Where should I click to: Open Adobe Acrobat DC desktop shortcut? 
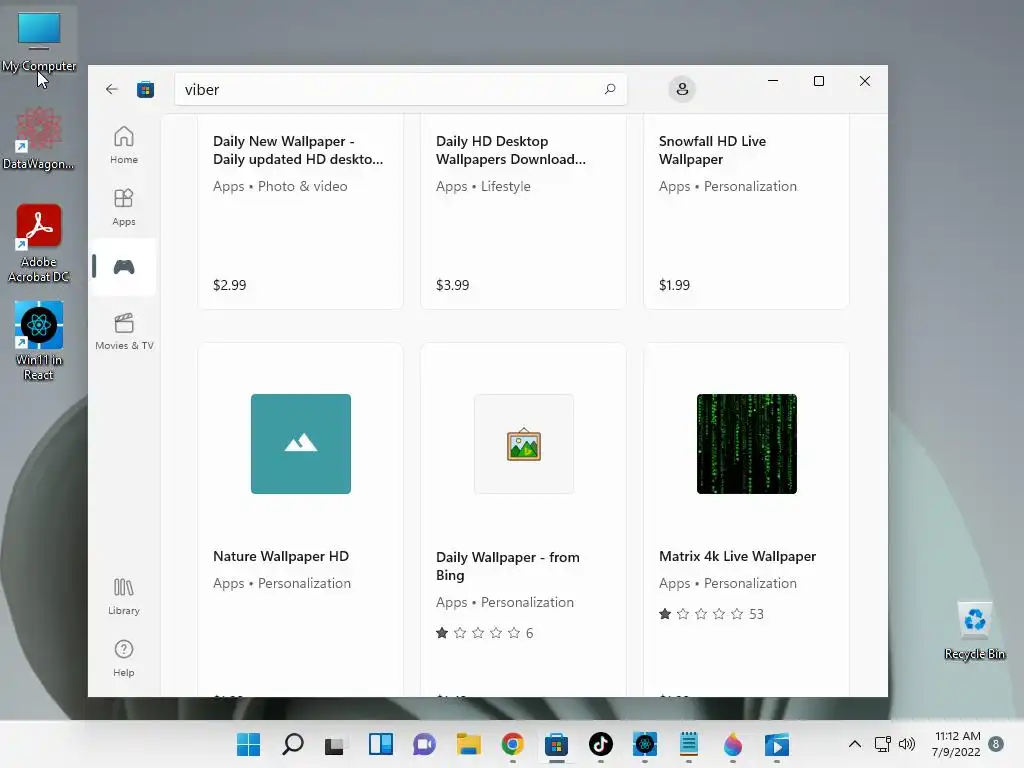(39, 244)
